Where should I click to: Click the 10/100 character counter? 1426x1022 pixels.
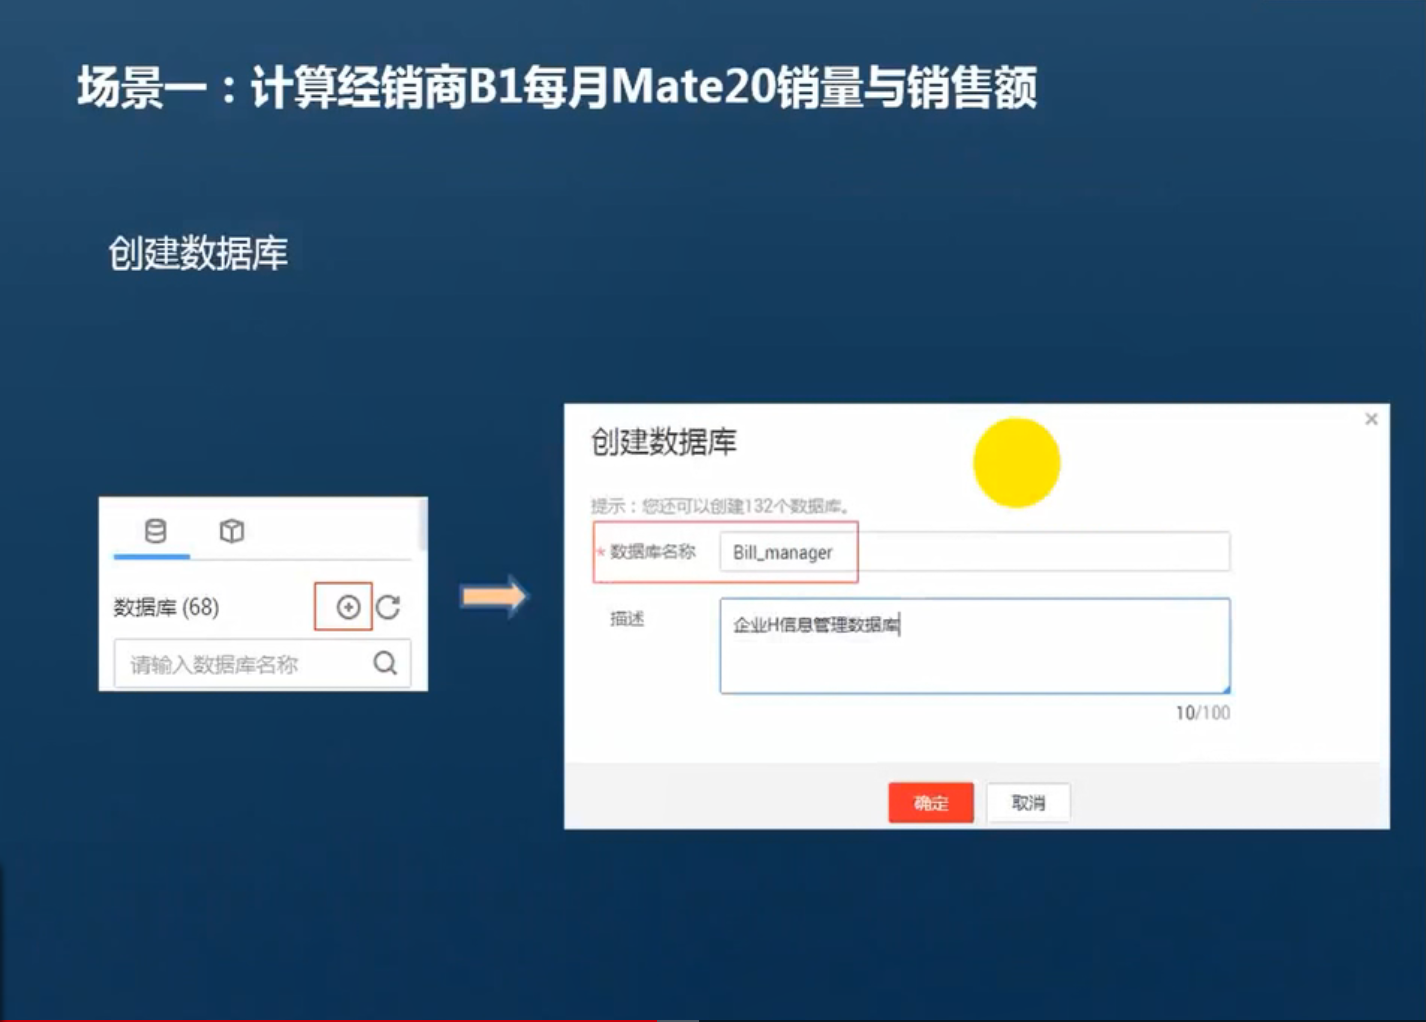[1203, 713]
